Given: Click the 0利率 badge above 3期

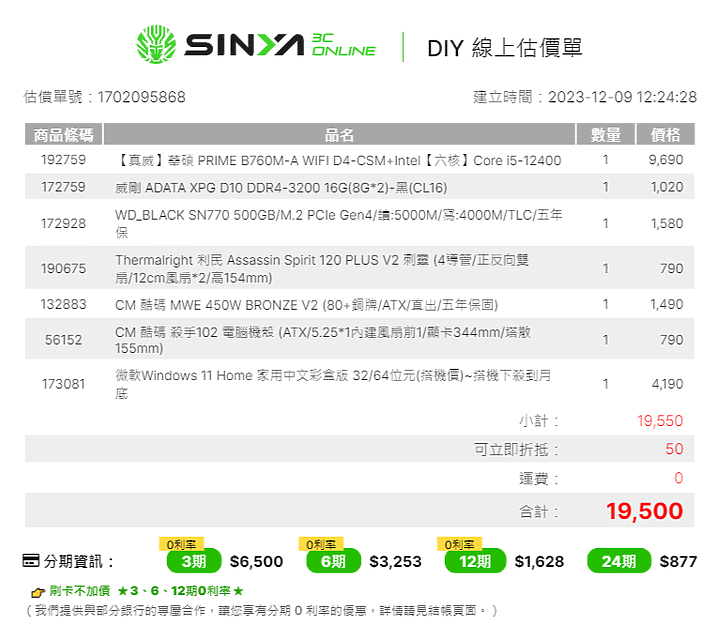Looking at the screenshot, I should coord(181,544).
